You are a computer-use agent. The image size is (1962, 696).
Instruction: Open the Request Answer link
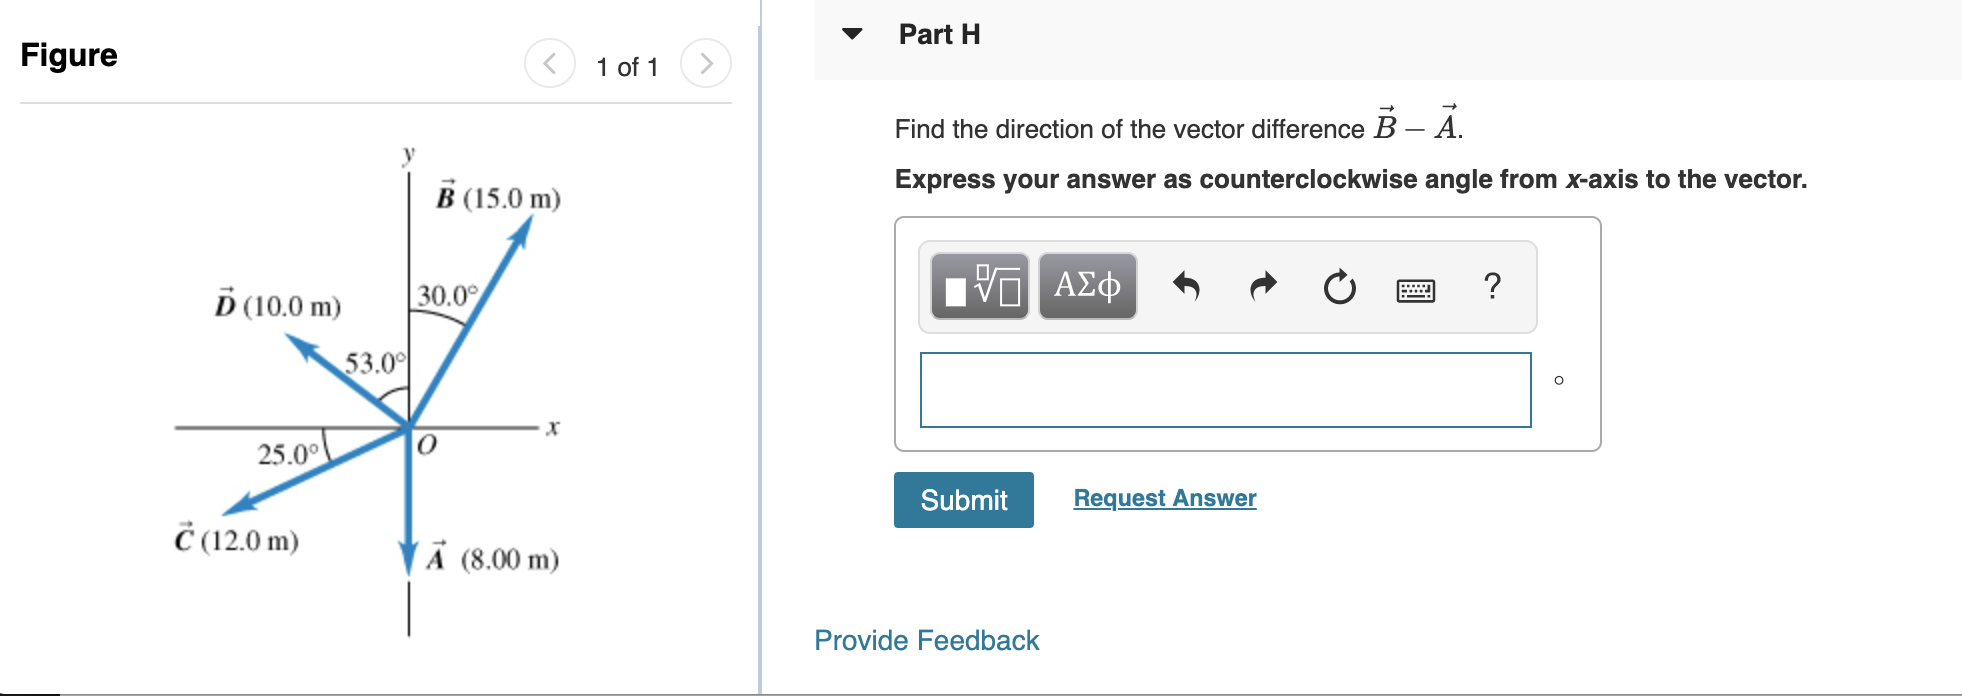click(x=1163, y=498)
